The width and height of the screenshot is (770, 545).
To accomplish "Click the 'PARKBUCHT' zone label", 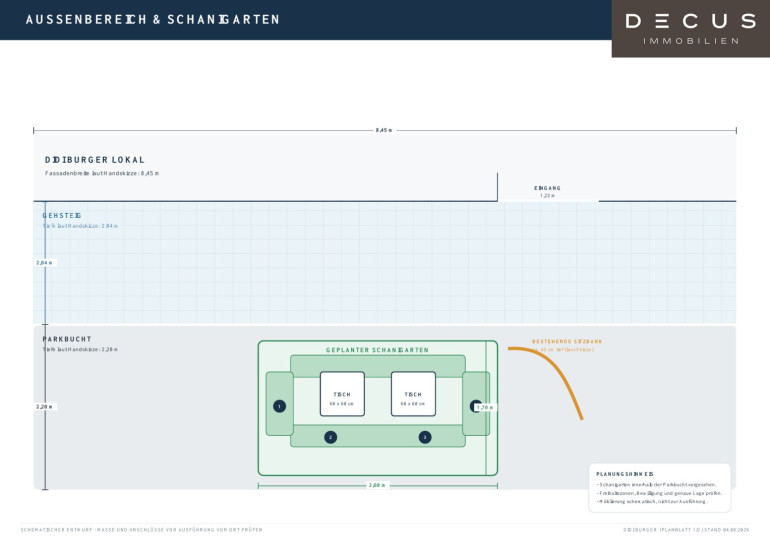I will [67, 339].
